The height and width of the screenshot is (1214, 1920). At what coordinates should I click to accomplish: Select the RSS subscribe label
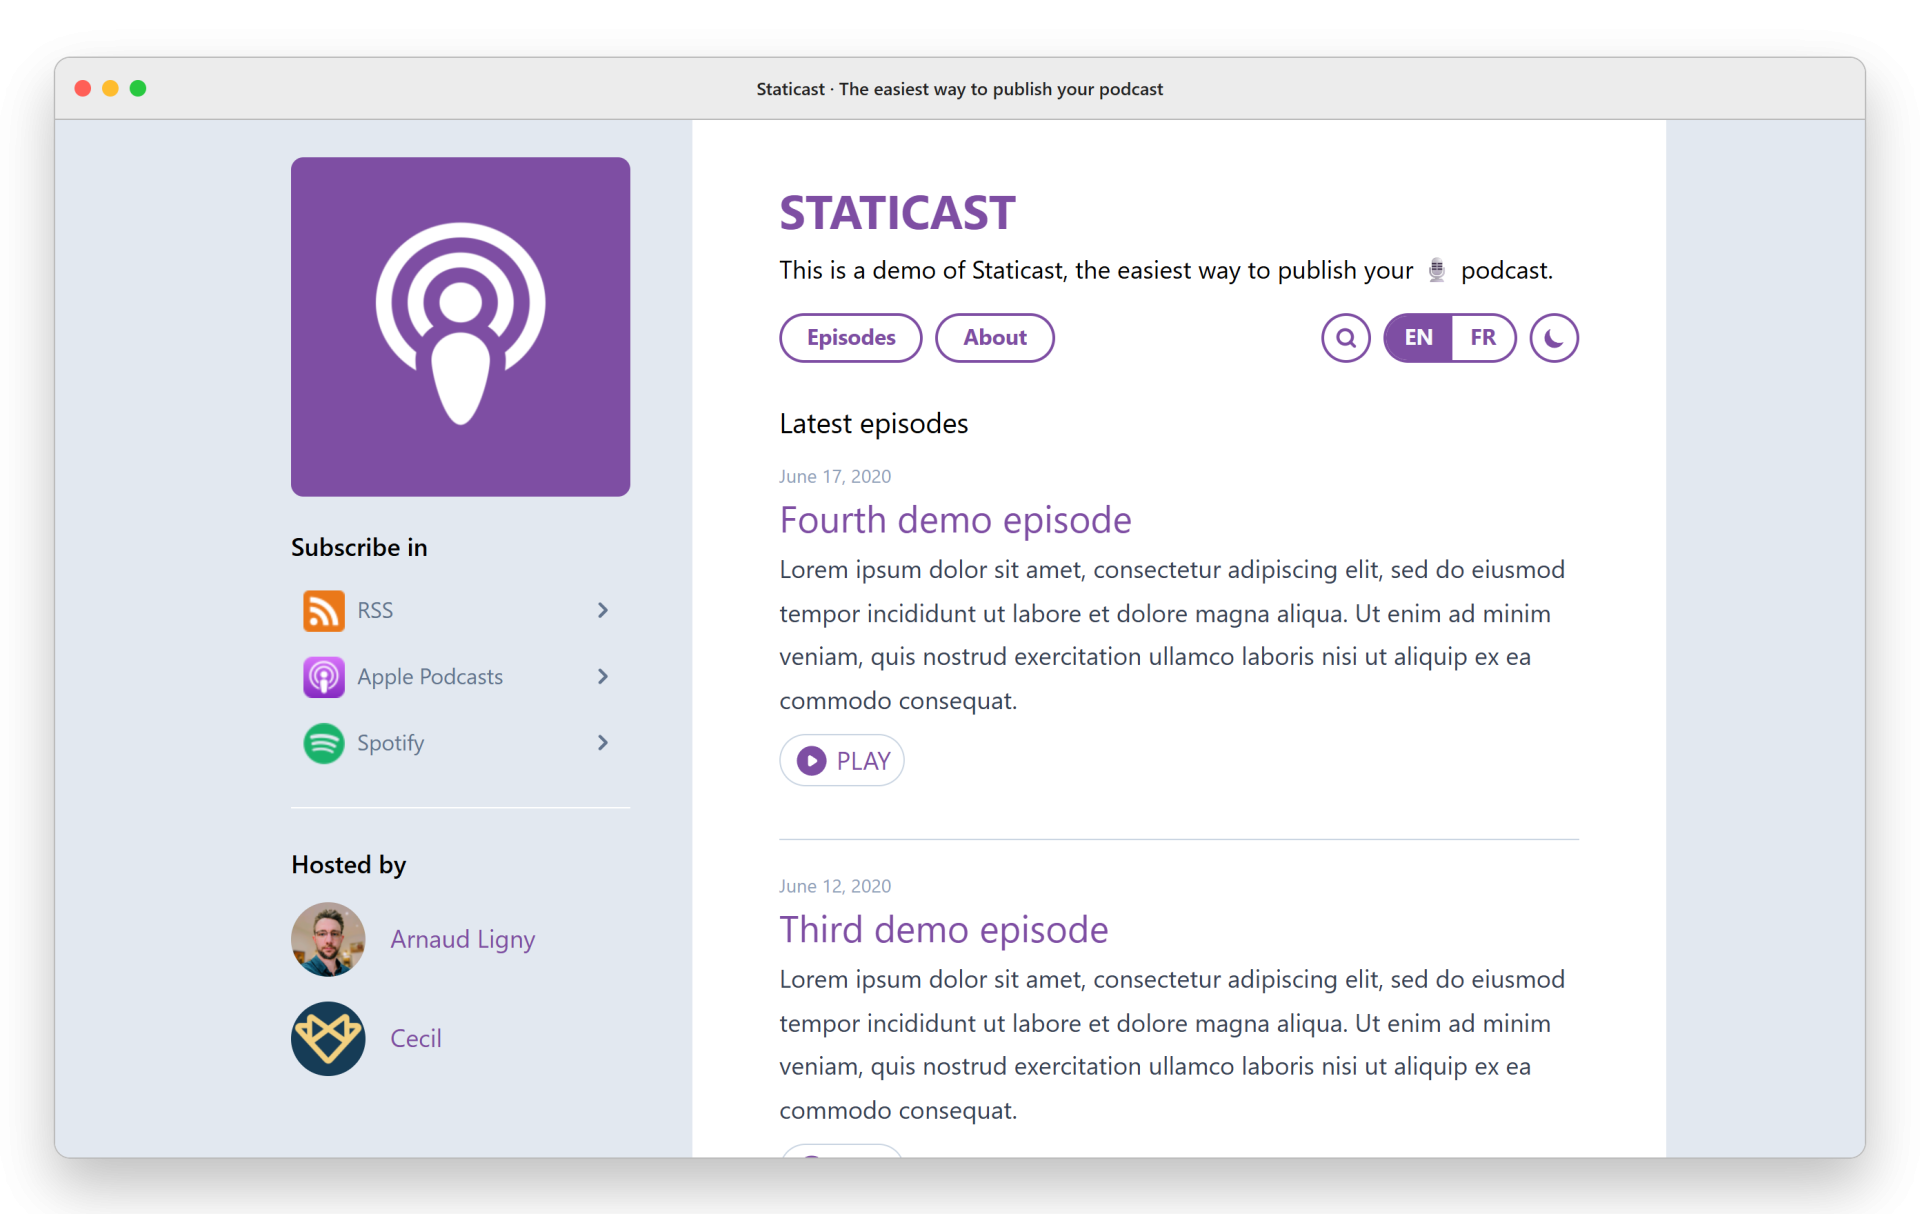pos(375,610)
